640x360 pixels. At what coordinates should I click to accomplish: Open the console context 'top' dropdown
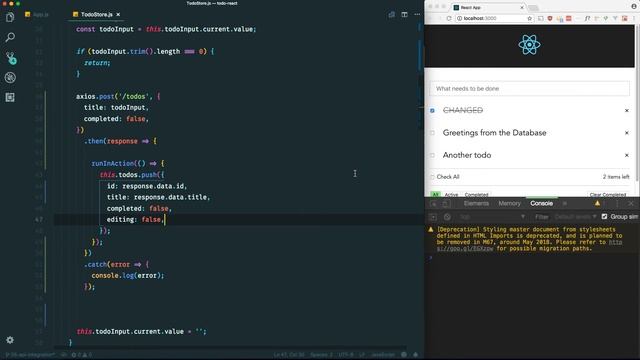(492, 217)
